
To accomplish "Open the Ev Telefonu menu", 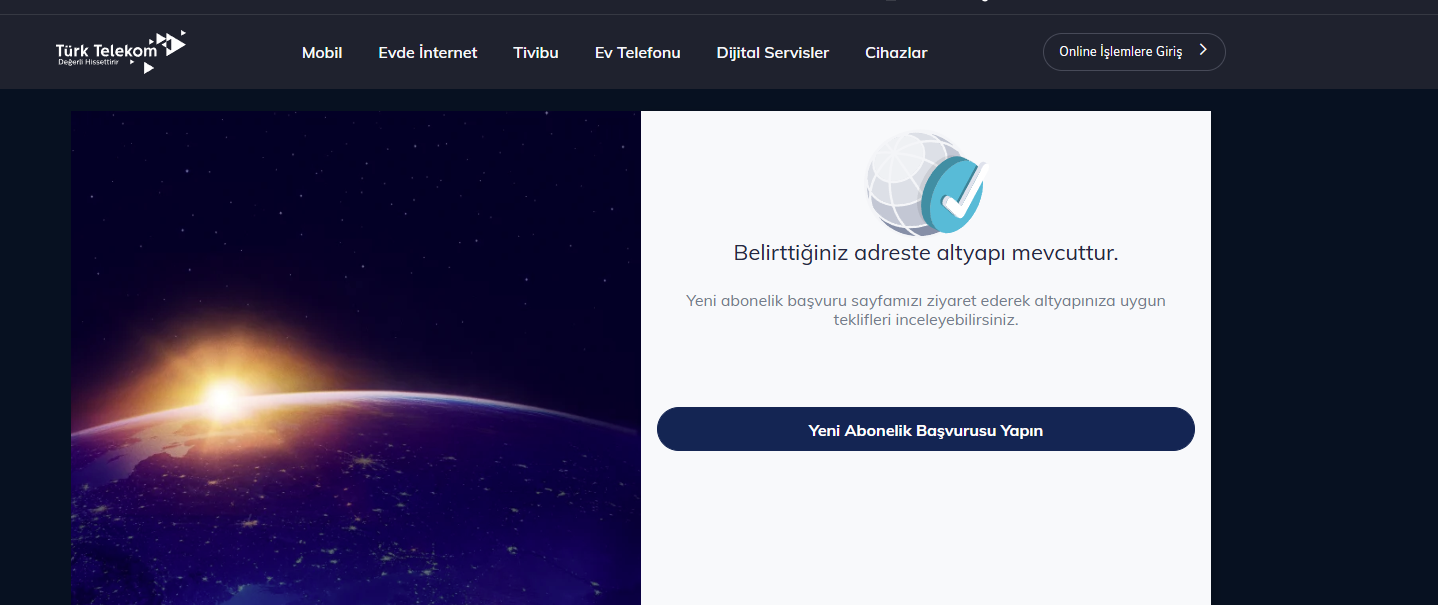I will click(x=637, y=53).
